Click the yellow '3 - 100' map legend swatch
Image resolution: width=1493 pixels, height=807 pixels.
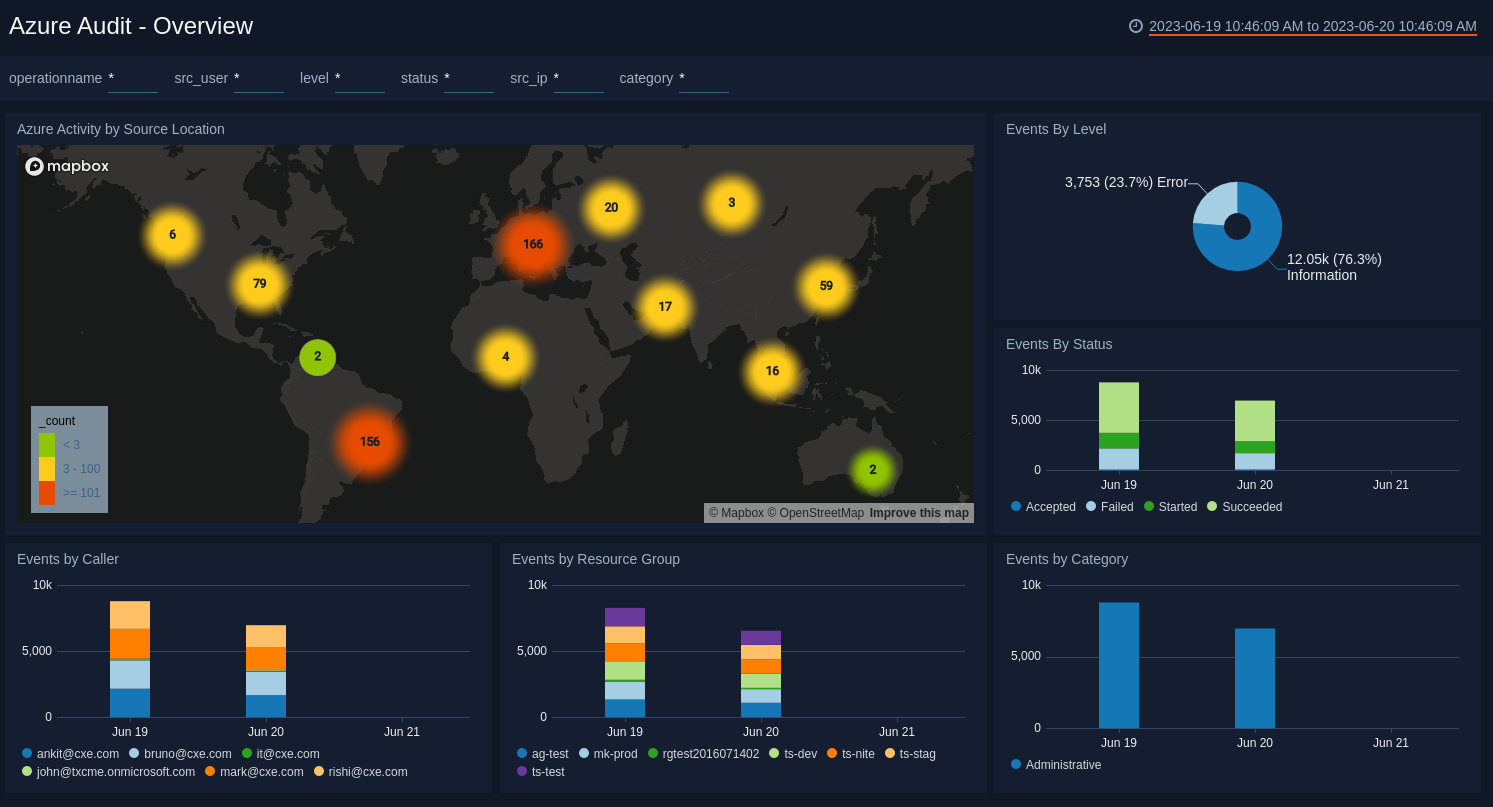(x=47, y=469)
